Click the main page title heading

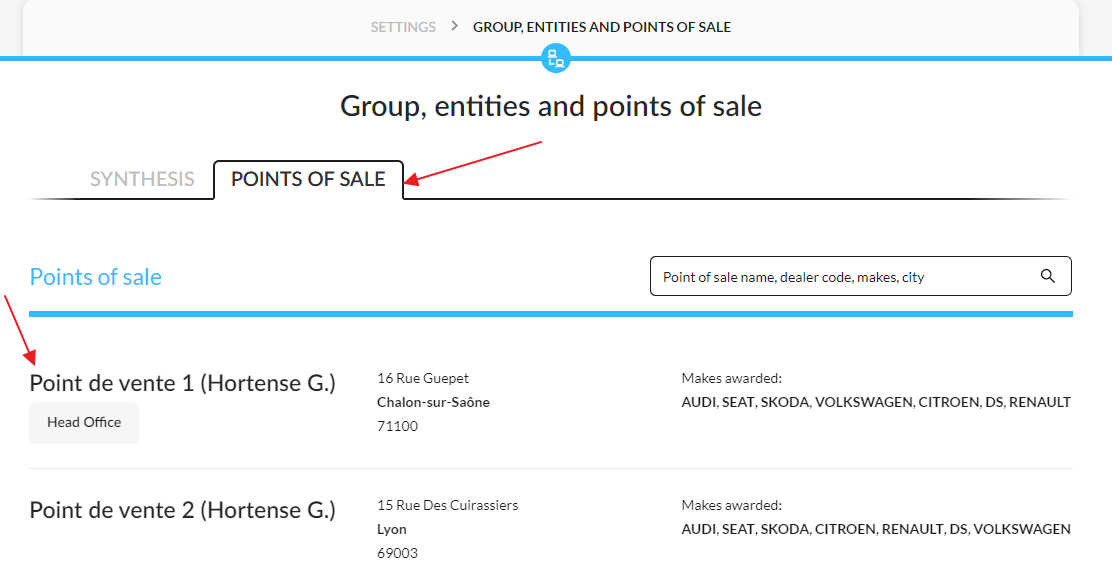(x=551, y=106)
